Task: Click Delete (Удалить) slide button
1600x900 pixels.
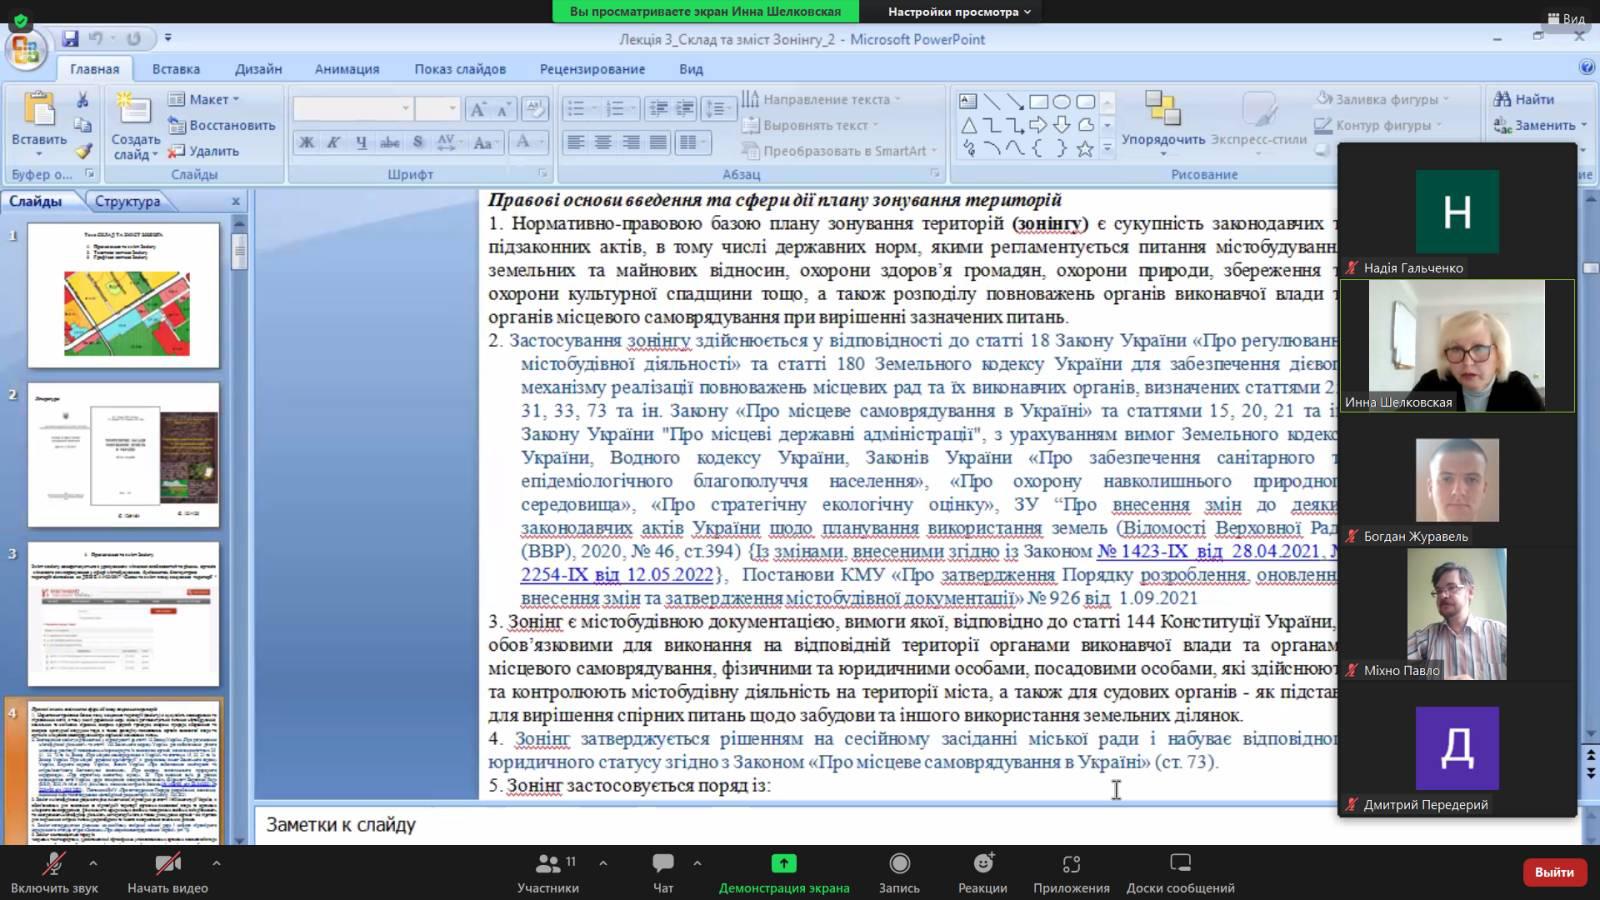Action: click(204, 151)
